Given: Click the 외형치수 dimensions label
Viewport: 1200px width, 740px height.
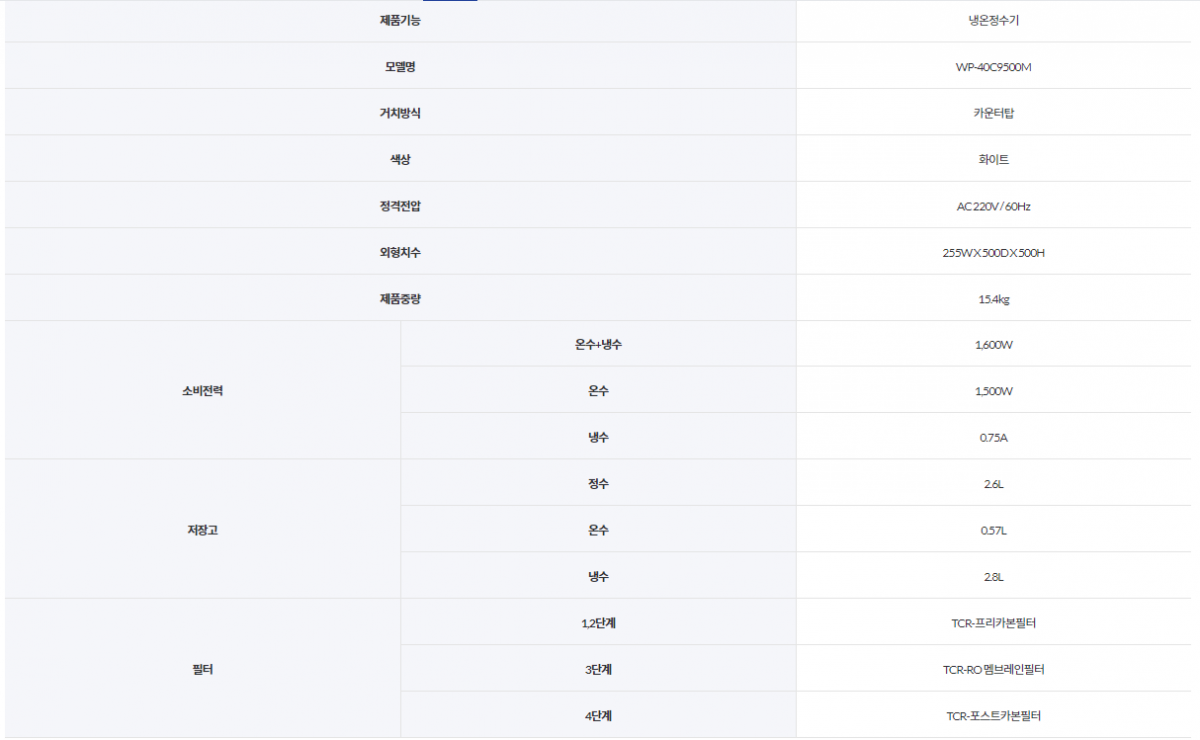Looking at the screenshot, I should pos(397,251).
